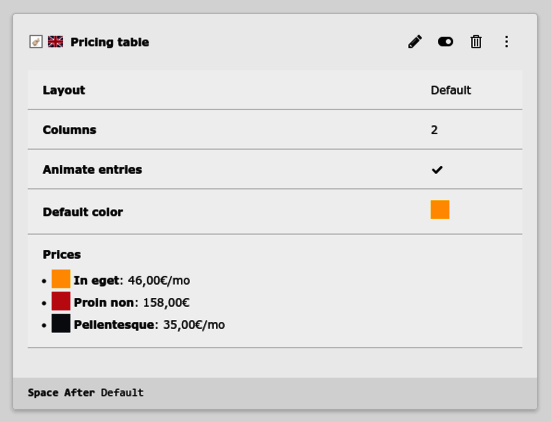Click the Columns value 2
Image resolution: width=551 pixels, height=422 pixels.
[434, 130]
